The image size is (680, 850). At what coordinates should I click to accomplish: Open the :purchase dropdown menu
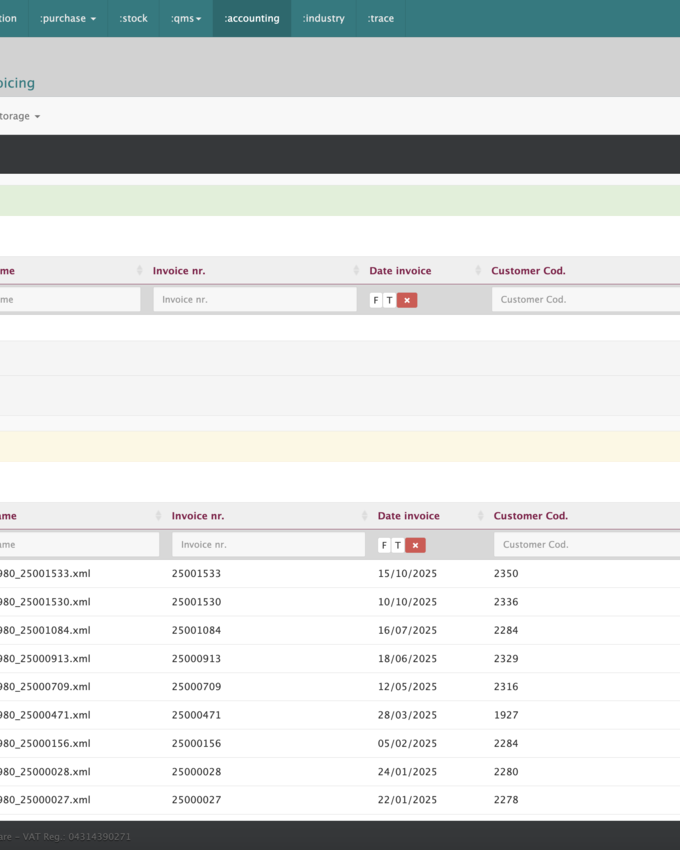pyautogui.click(x=68, y=18)
